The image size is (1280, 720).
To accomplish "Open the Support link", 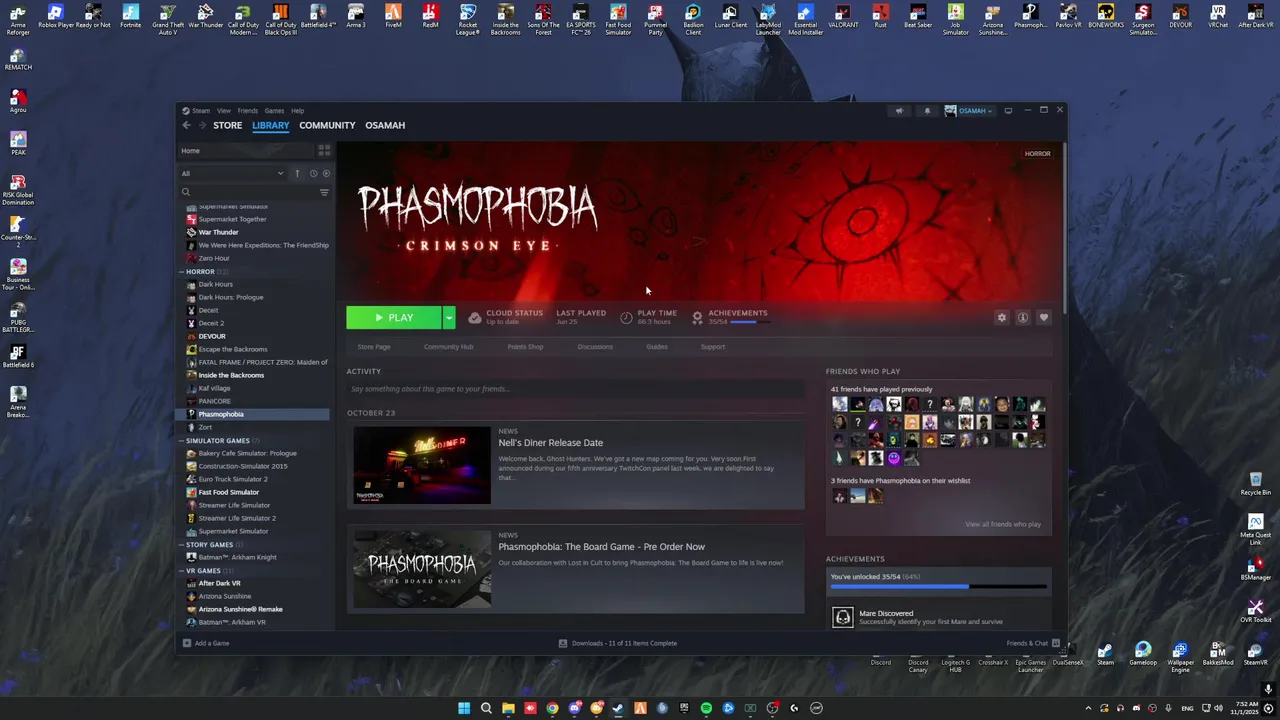I will (713, 347).
